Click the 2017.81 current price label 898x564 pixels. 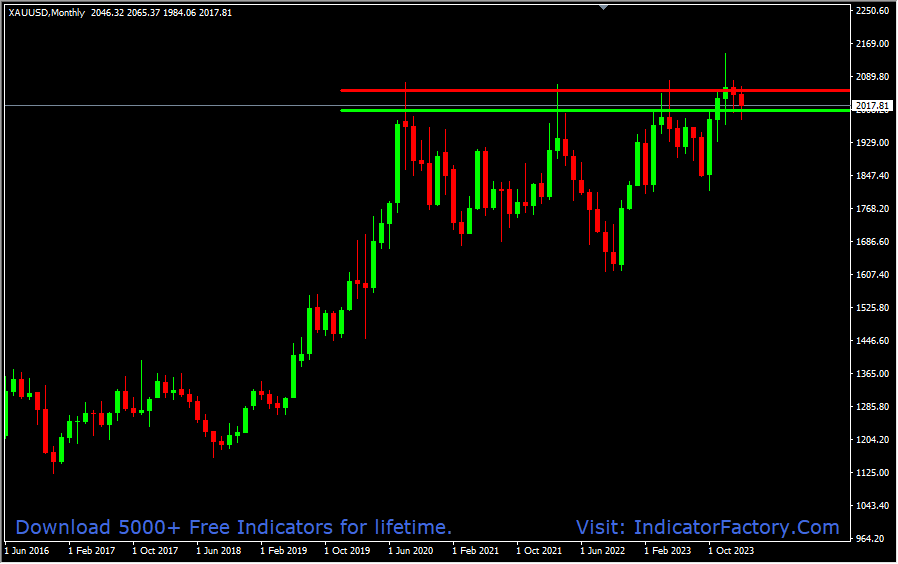[873, 106]
